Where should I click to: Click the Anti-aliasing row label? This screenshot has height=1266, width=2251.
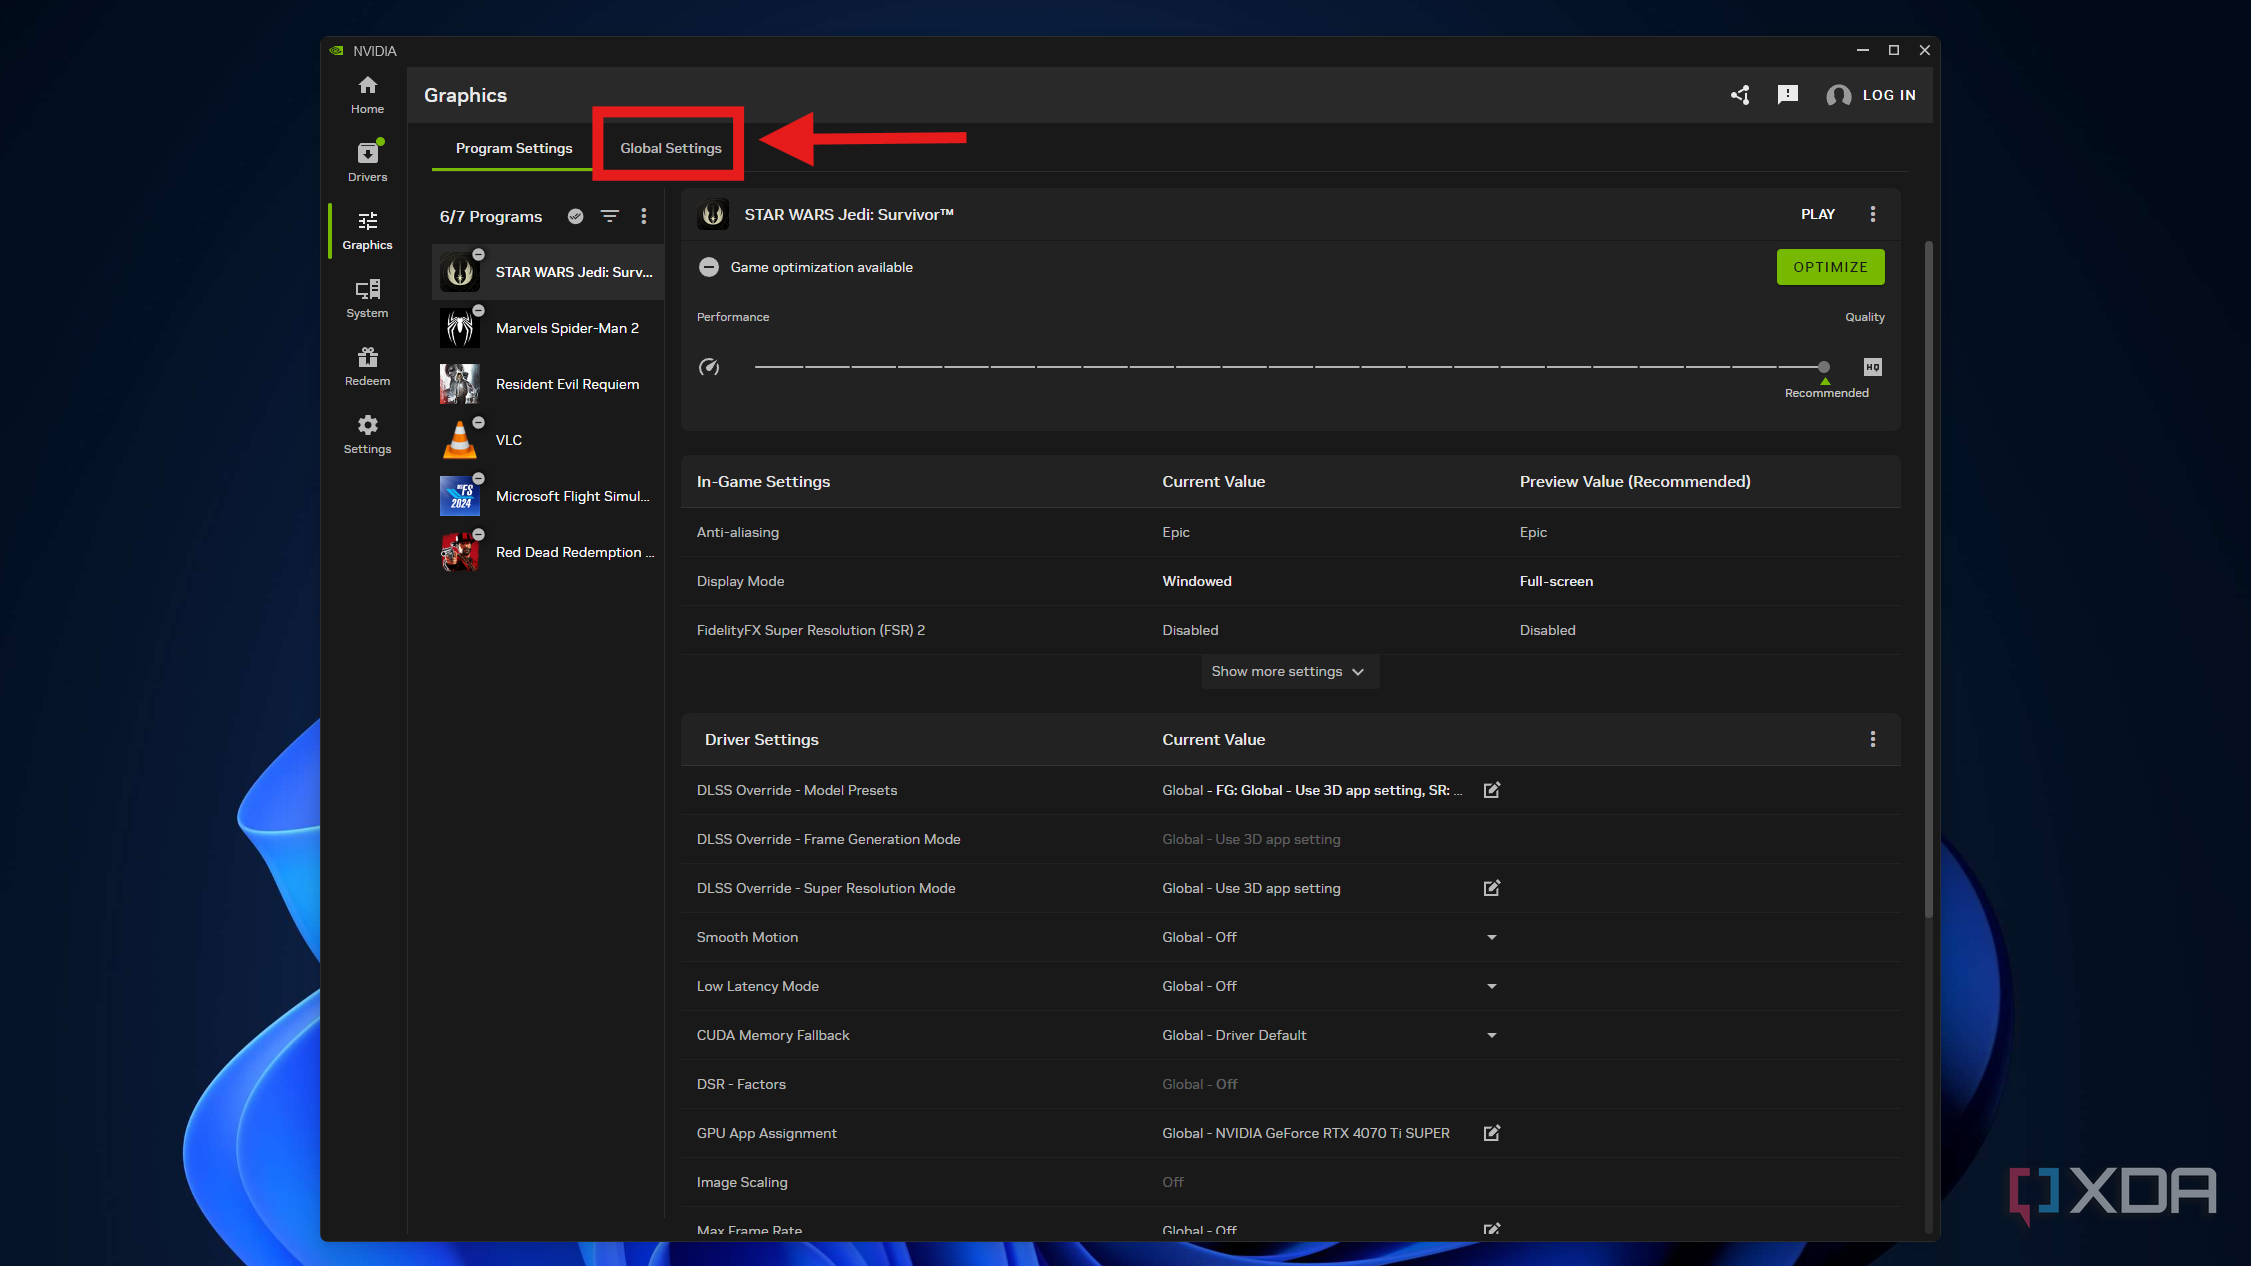point(737,532)
